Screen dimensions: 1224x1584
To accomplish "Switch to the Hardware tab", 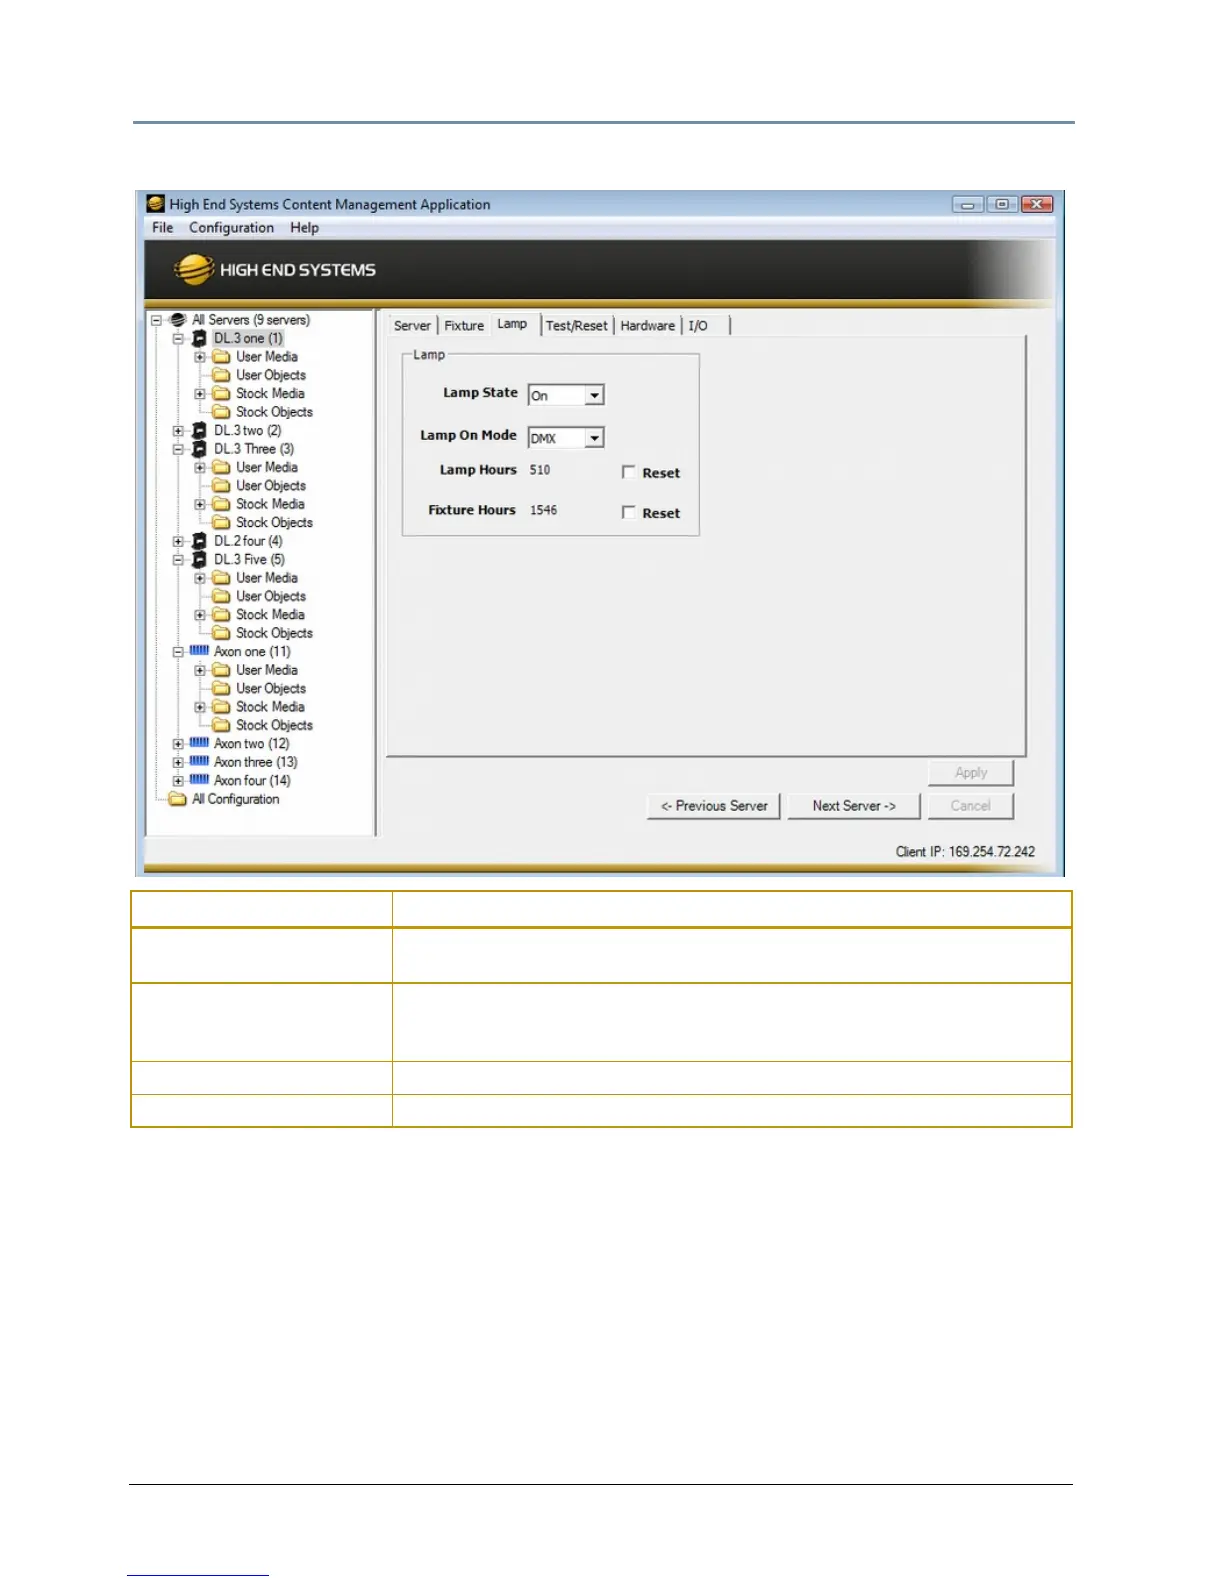I will pos(648,326).
